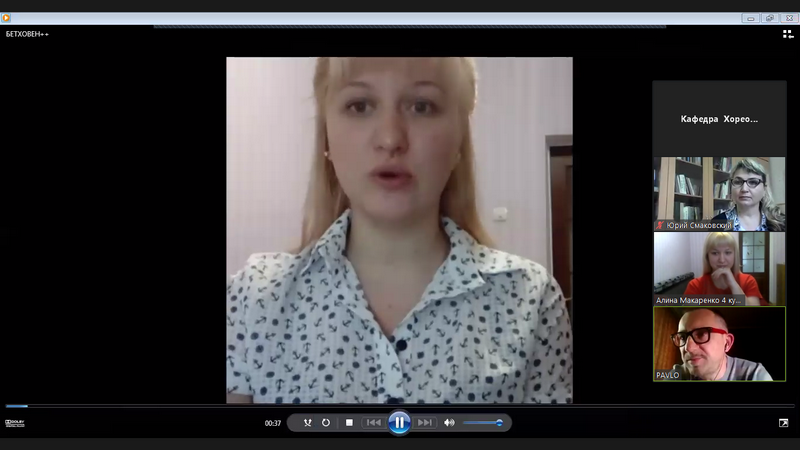Select the Алина Макаренко participant thumbnail
The height and width of the screenshot is (450, 800).
[x=719, y=268]
